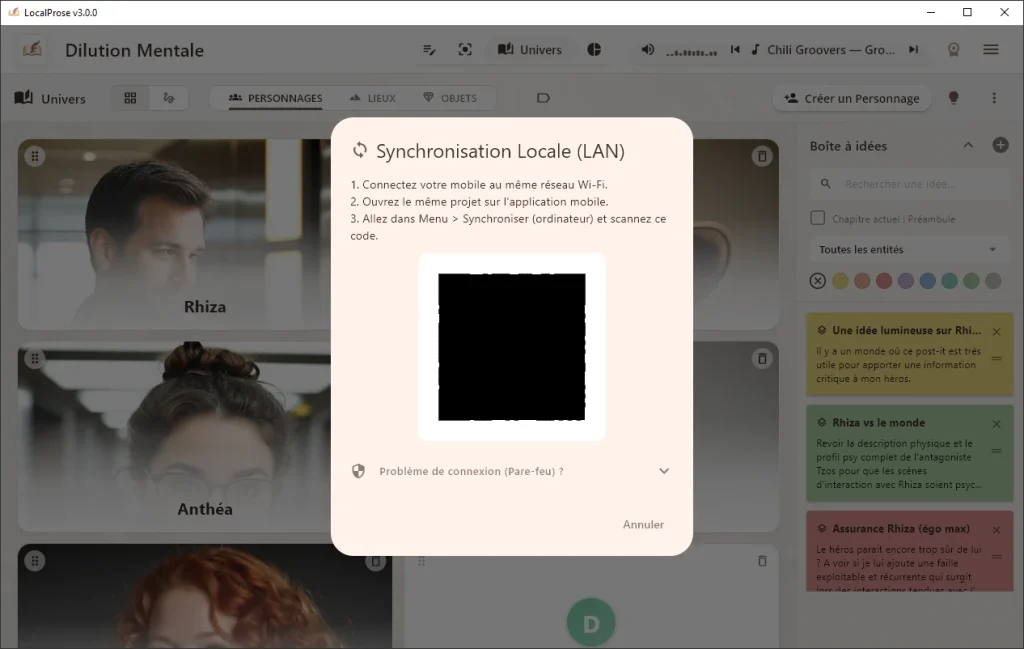Image resolution: width=1024 pixels, height=649 pixels.
Task: Delete card with top right trash icon
Action: tap(762, 156)
